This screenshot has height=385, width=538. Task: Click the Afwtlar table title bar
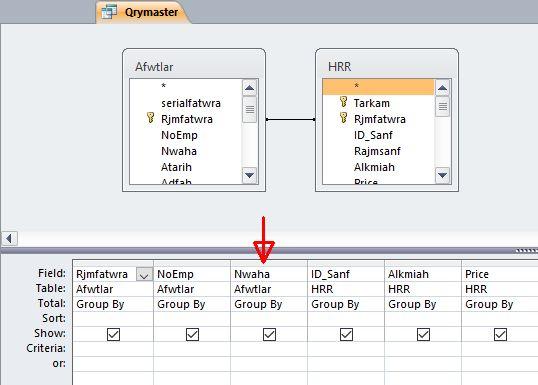[194, 66]
